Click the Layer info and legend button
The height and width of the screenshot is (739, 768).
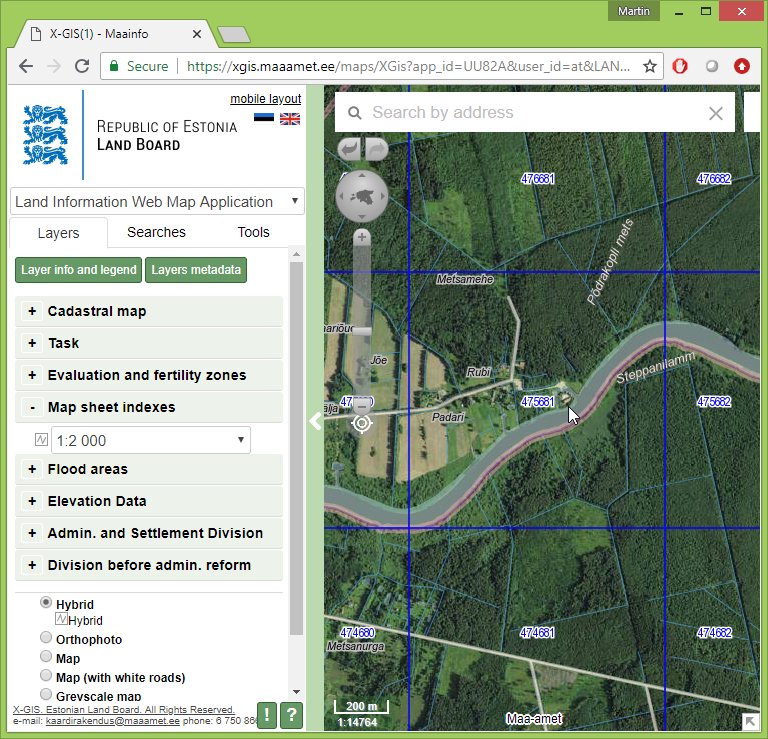tap(79, 270)
